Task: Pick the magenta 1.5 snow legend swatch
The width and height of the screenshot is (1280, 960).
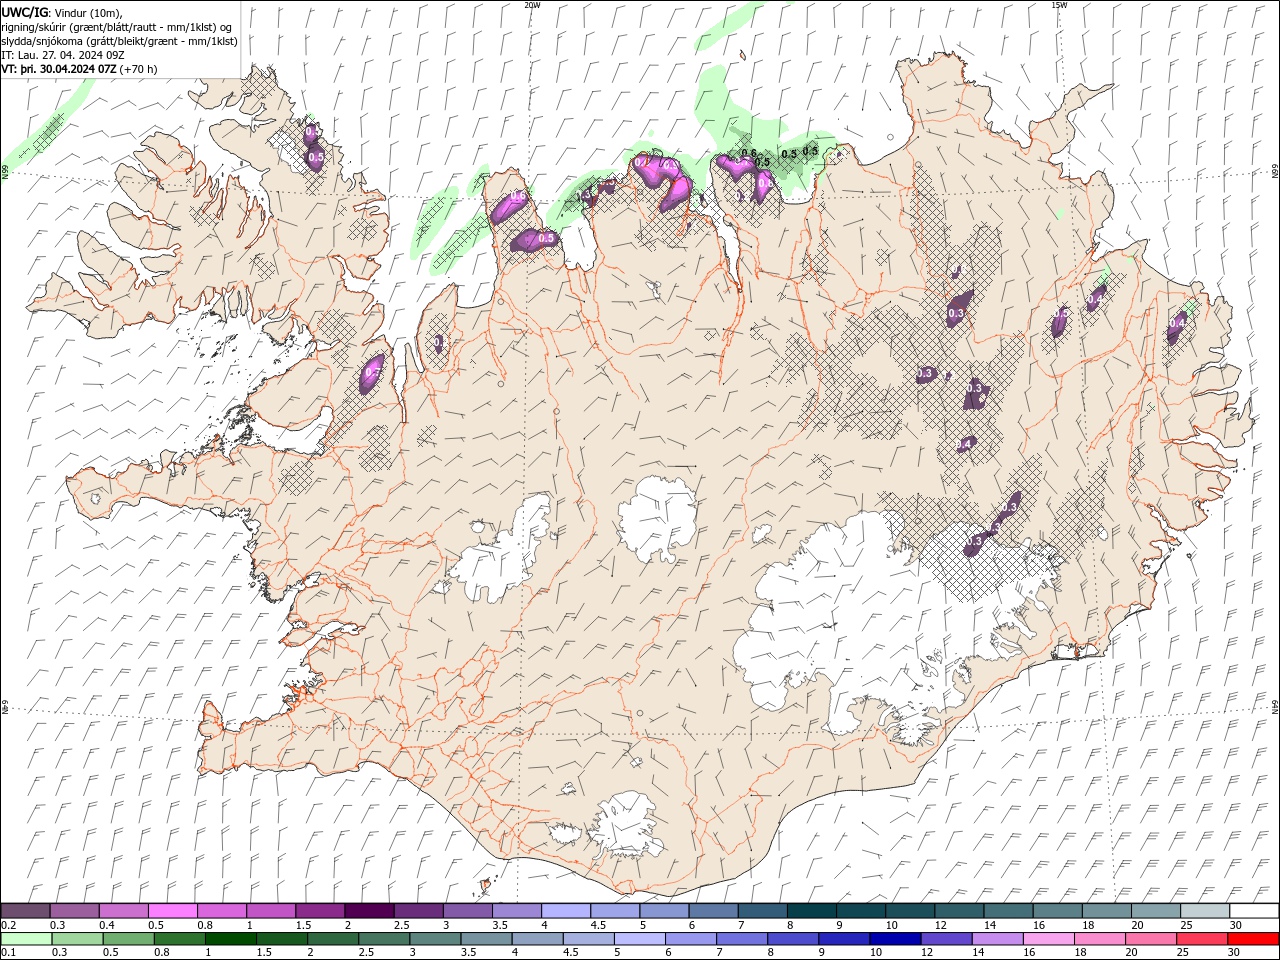Action: click(x=319, y=910)
